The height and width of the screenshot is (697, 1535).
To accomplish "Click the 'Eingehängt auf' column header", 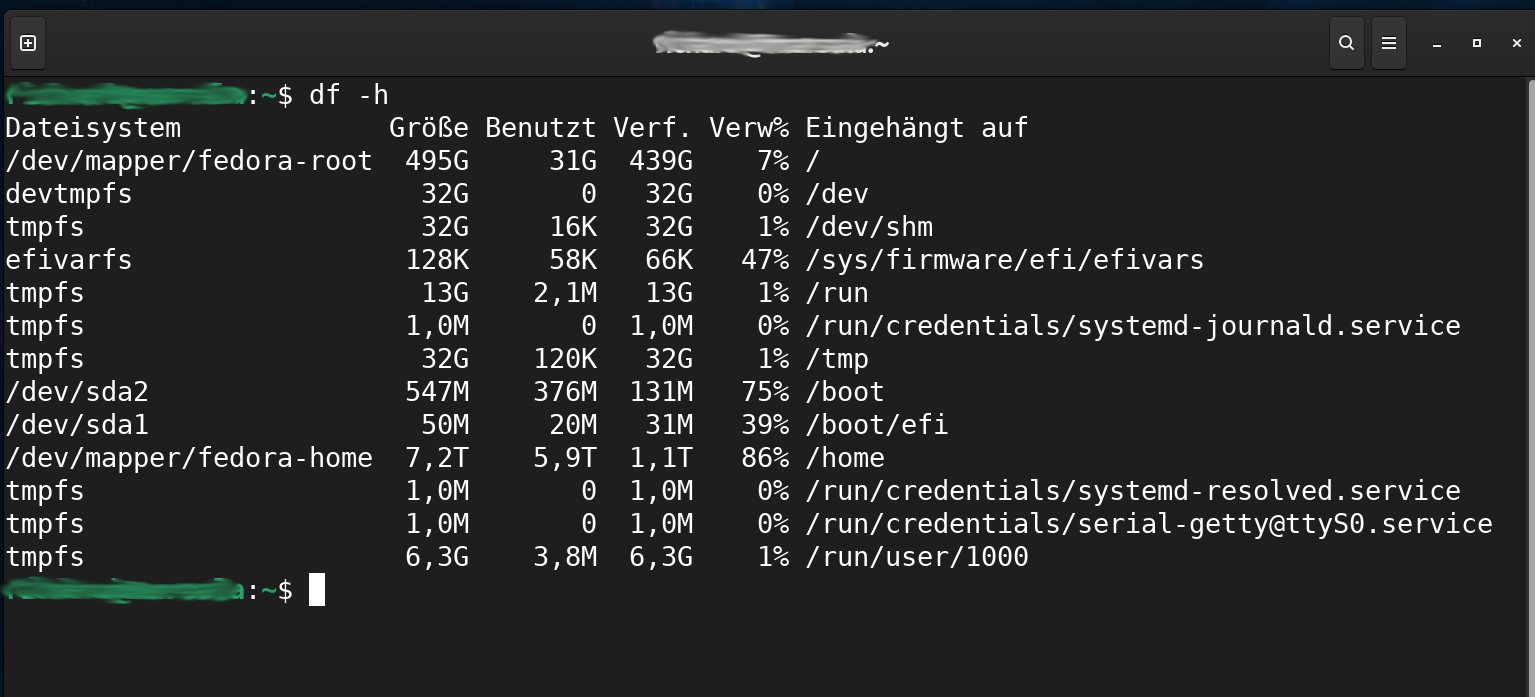I will pyautogui.click(x=916, y=128).
